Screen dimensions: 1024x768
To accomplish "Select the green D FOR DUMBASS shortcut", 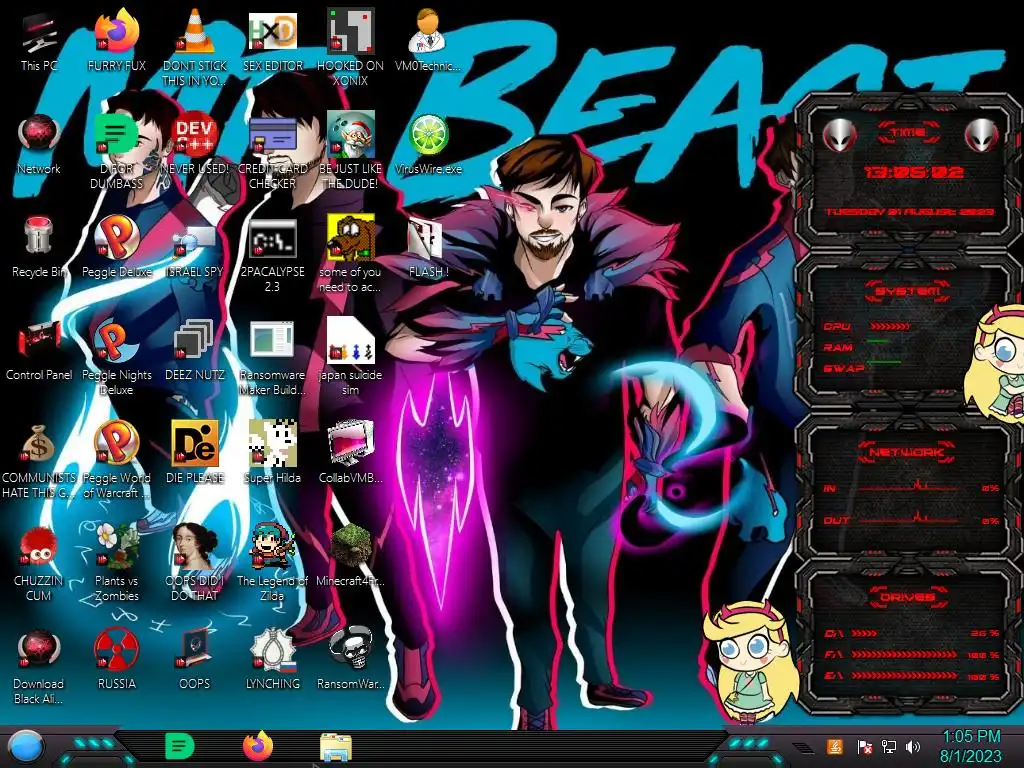I will click(x=116, y=150).
